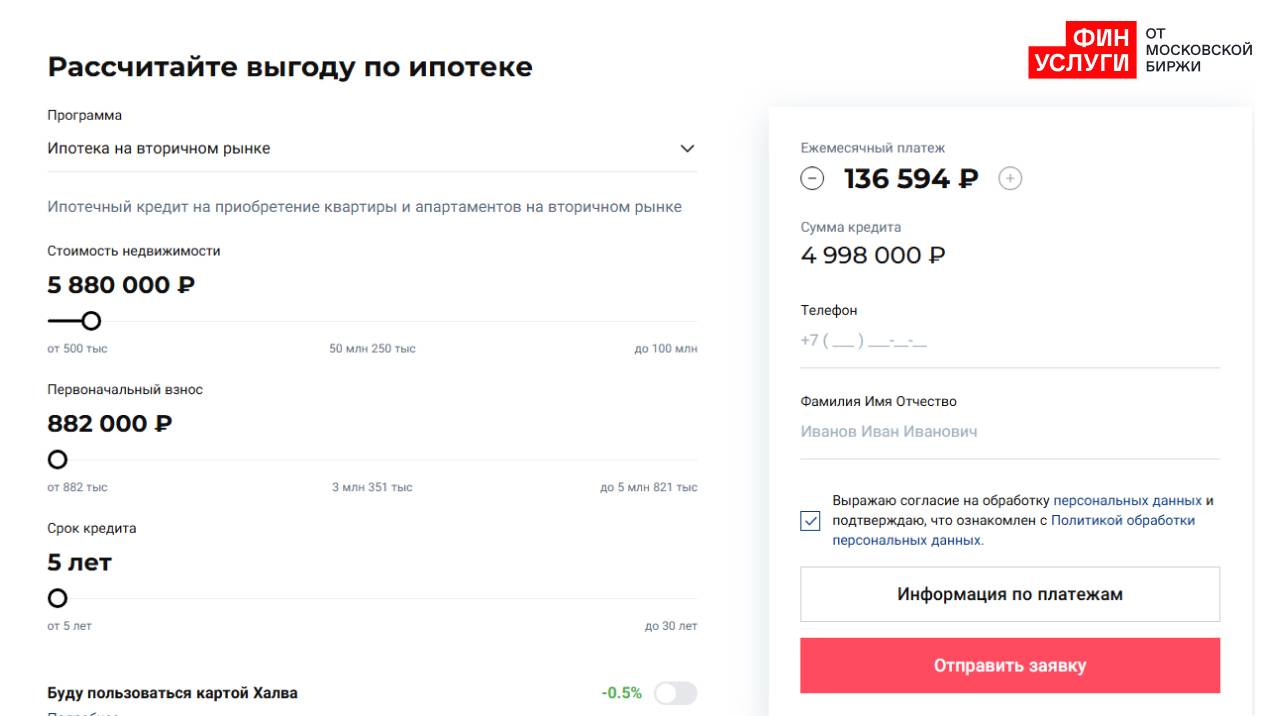Focus the Фамилия Имя Отчество input
This screenshot has width=1272, height=716.
[1010, 433]
